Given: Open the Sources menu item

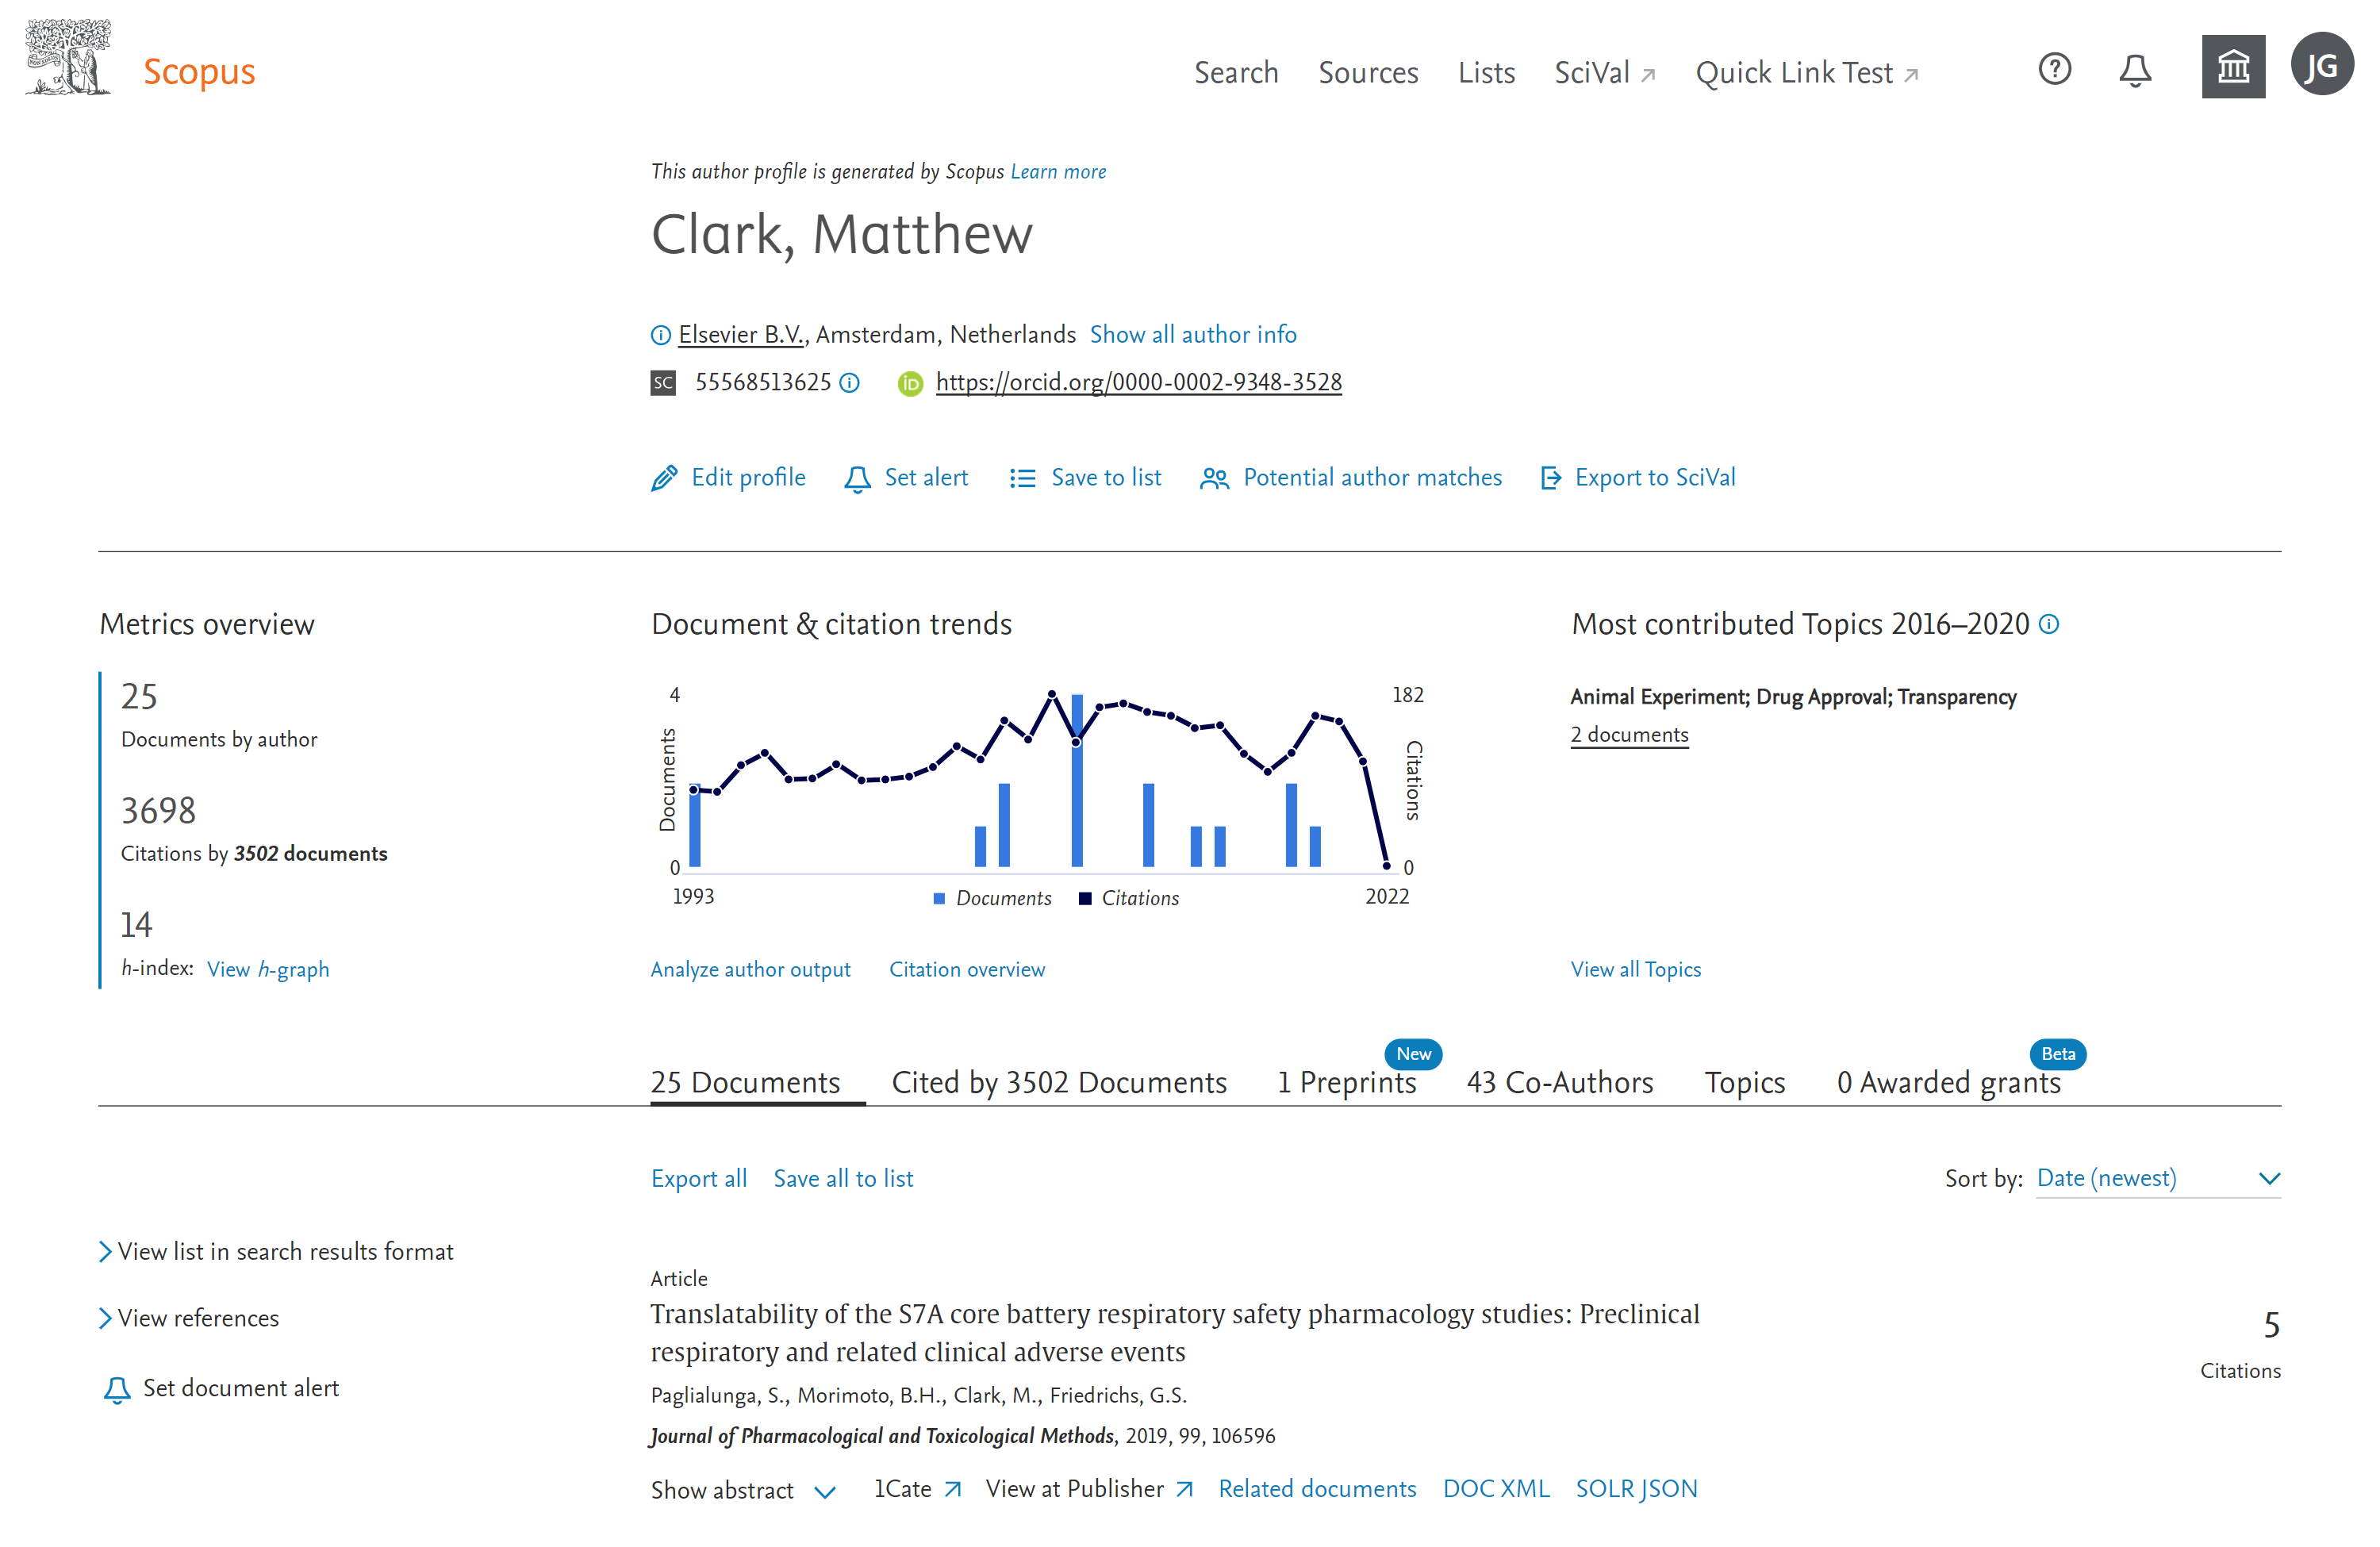Looking at the screenshot, I should [1368, 72].
